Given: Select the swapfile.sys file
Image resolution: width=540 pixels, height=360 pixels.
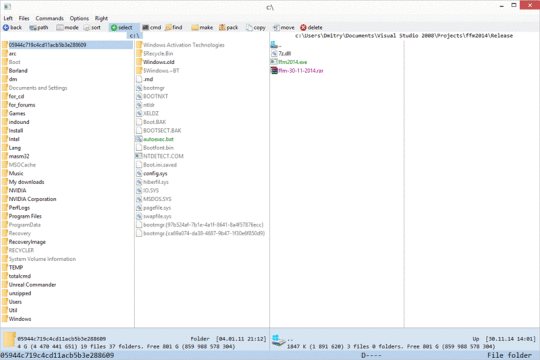Looking at the screenshot, I should [157, 216].
